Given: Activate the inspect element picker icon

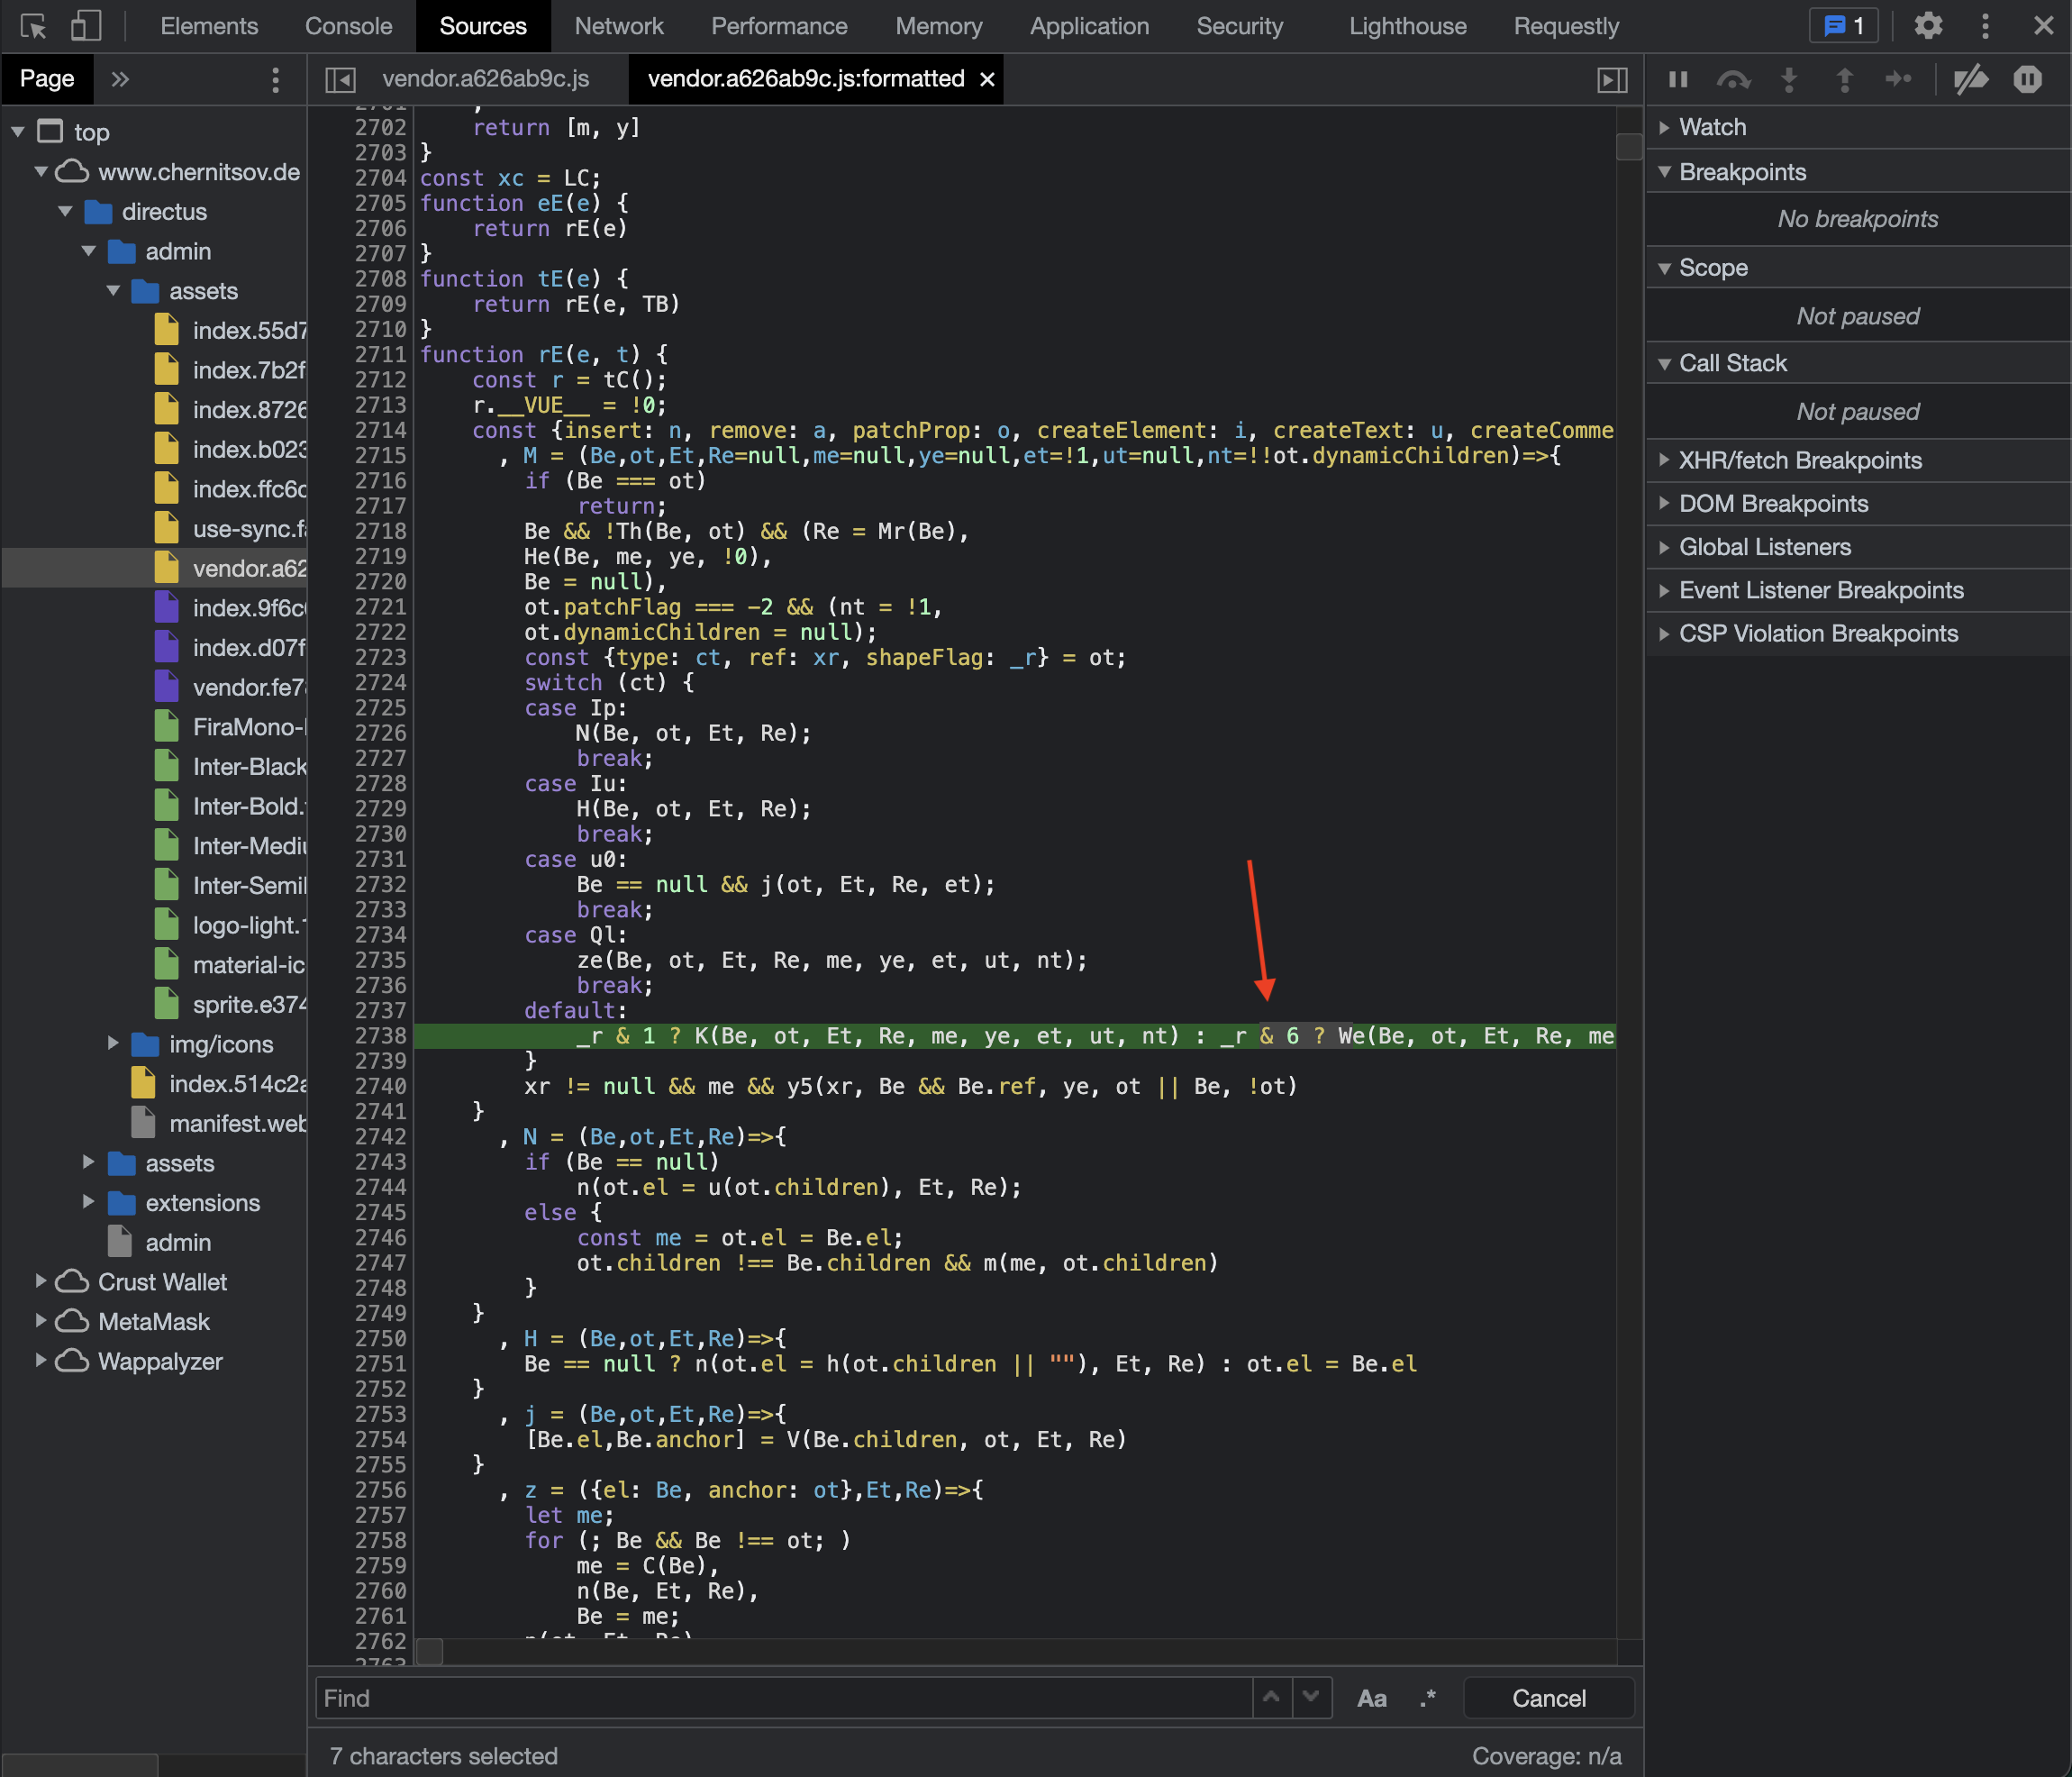Looking at the screenshot, I should (33, 26).
